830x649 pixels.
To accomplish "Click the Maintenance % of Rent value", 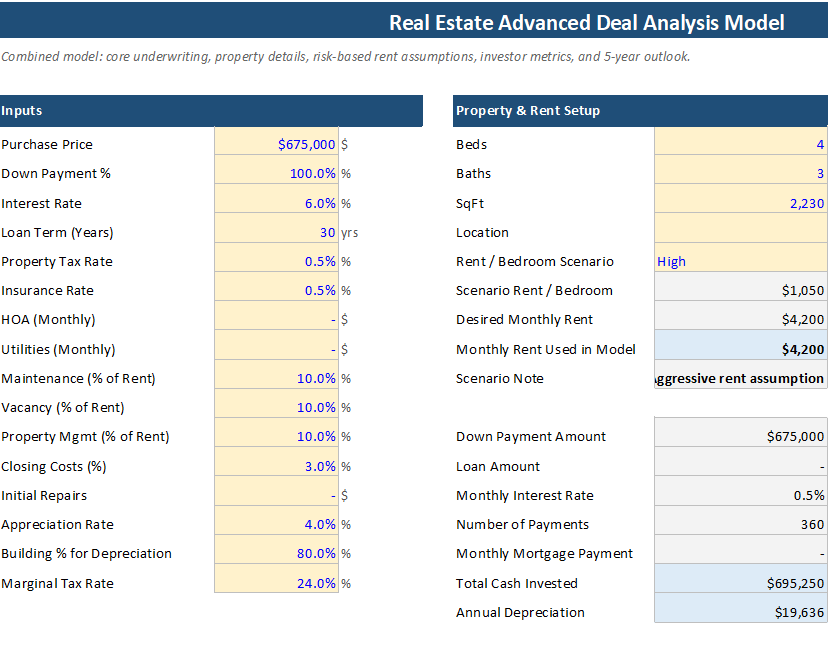I will [x=276, y=378].
